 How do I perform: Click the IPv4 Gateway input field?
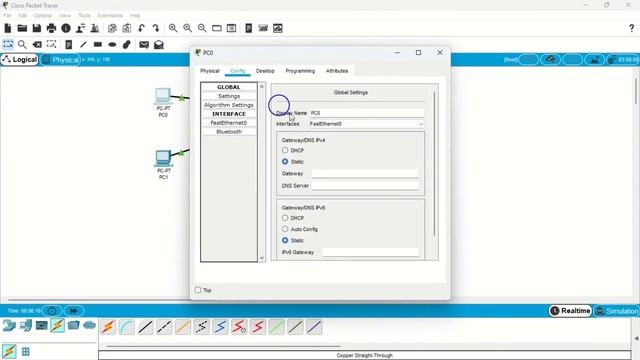coord(365,173)
